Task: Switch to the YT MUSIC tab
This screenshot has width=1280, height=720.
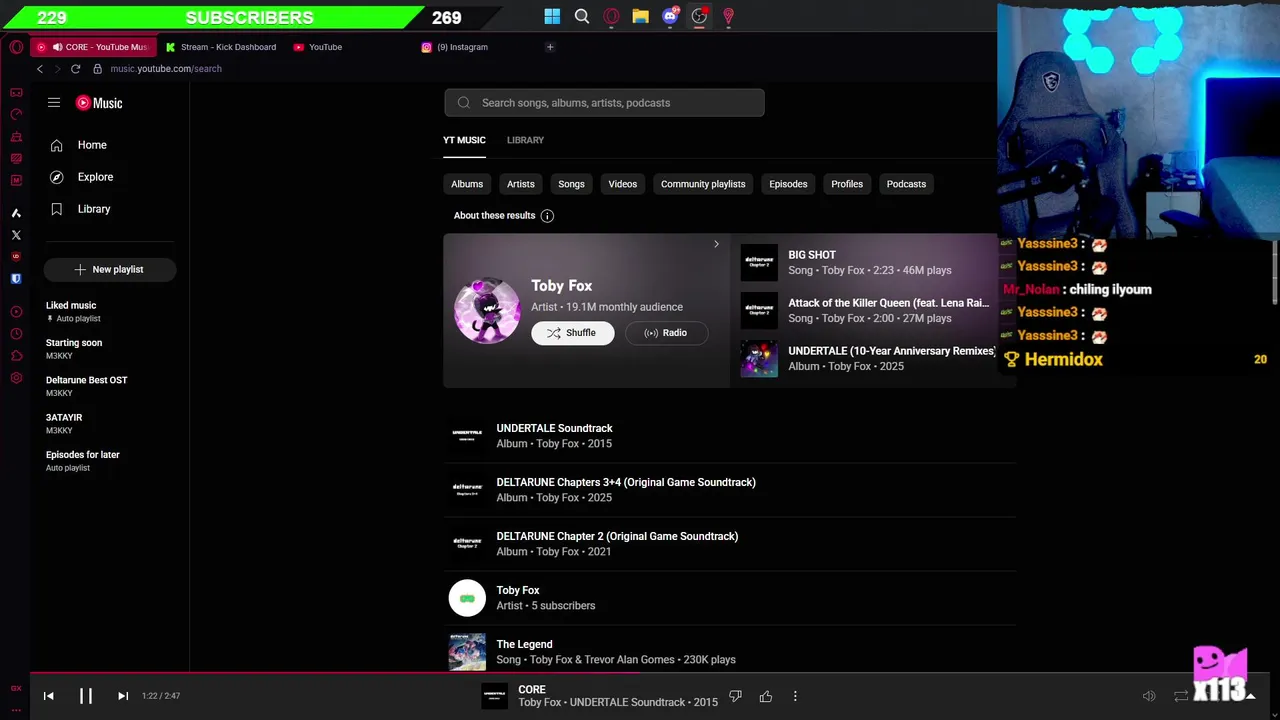Action: (464, 140)
